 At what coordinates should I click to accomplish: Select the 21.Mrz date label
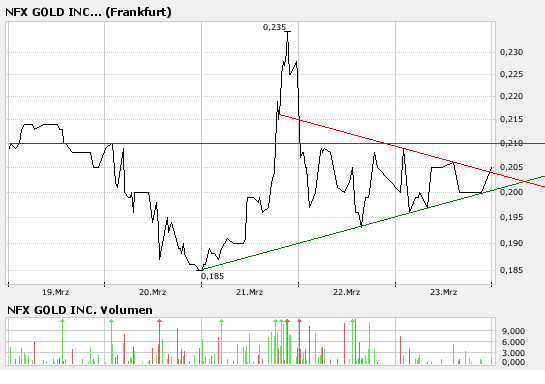click(250, 292)
